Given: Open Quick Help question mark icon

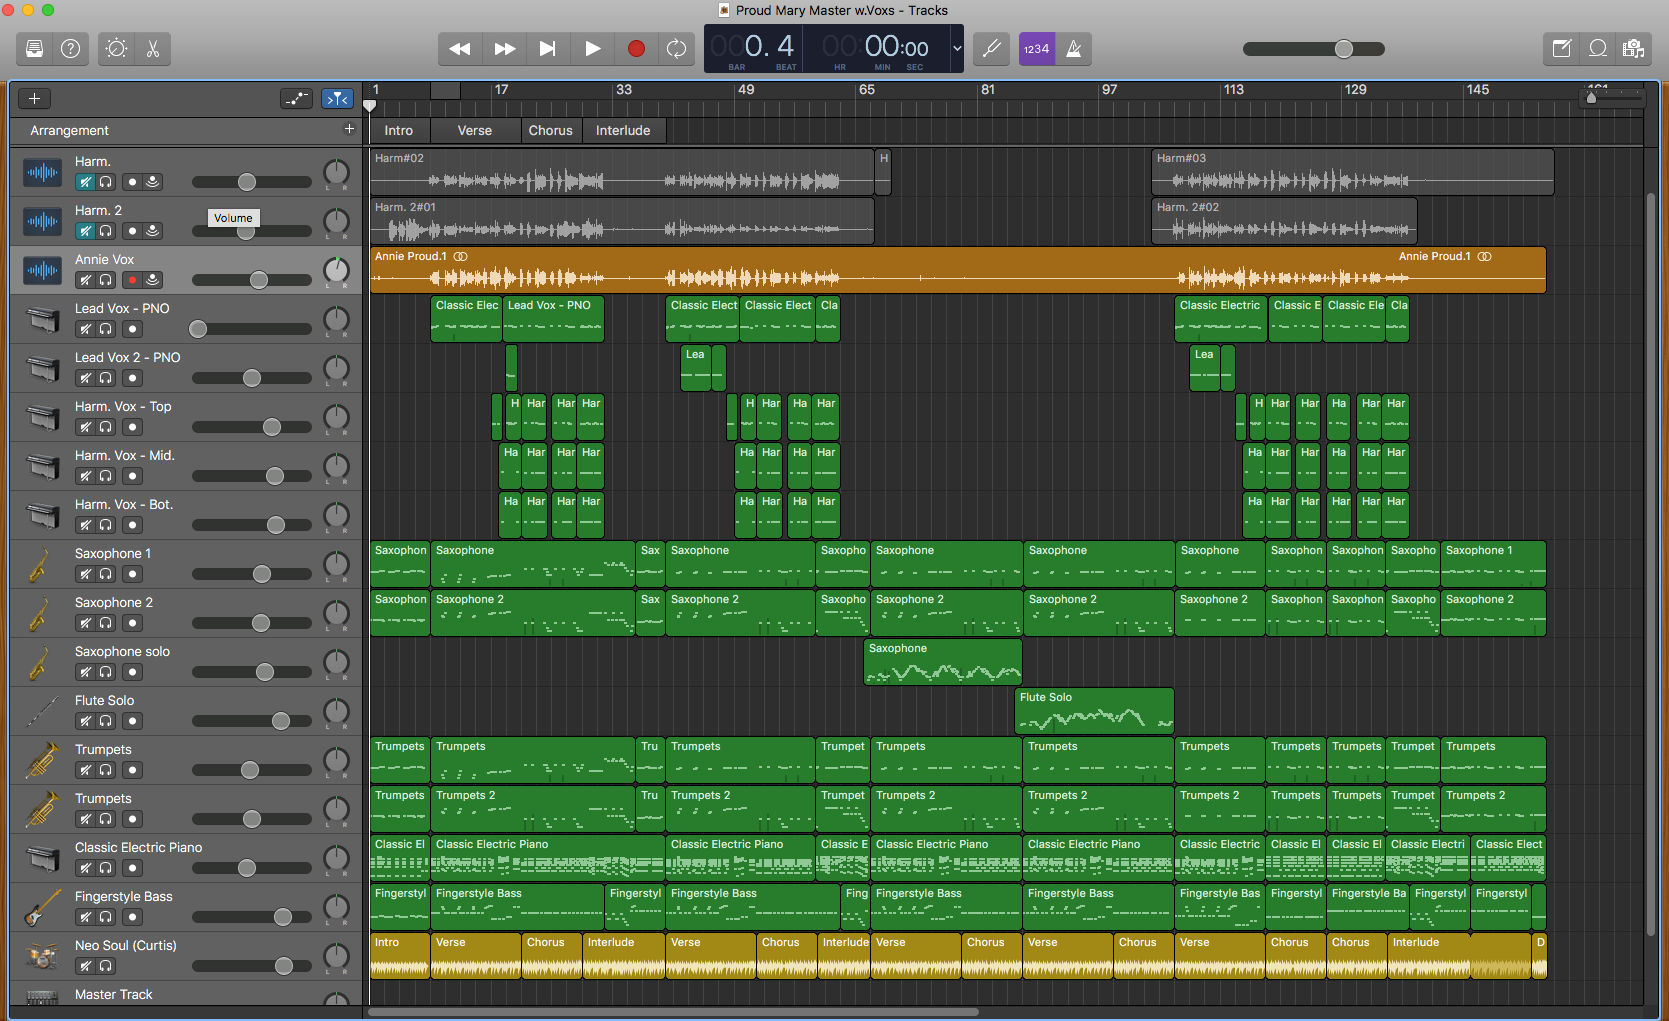Looking at the screenshot, I should 70,48.
